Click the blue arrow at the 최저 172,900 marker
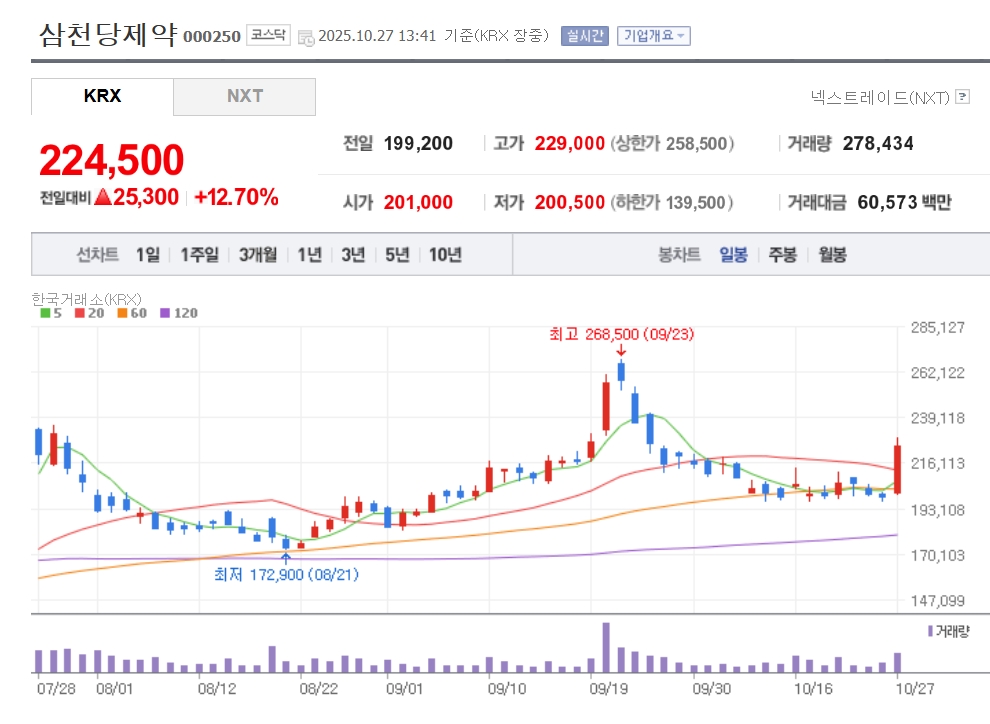990x724 pixels. 286,558
